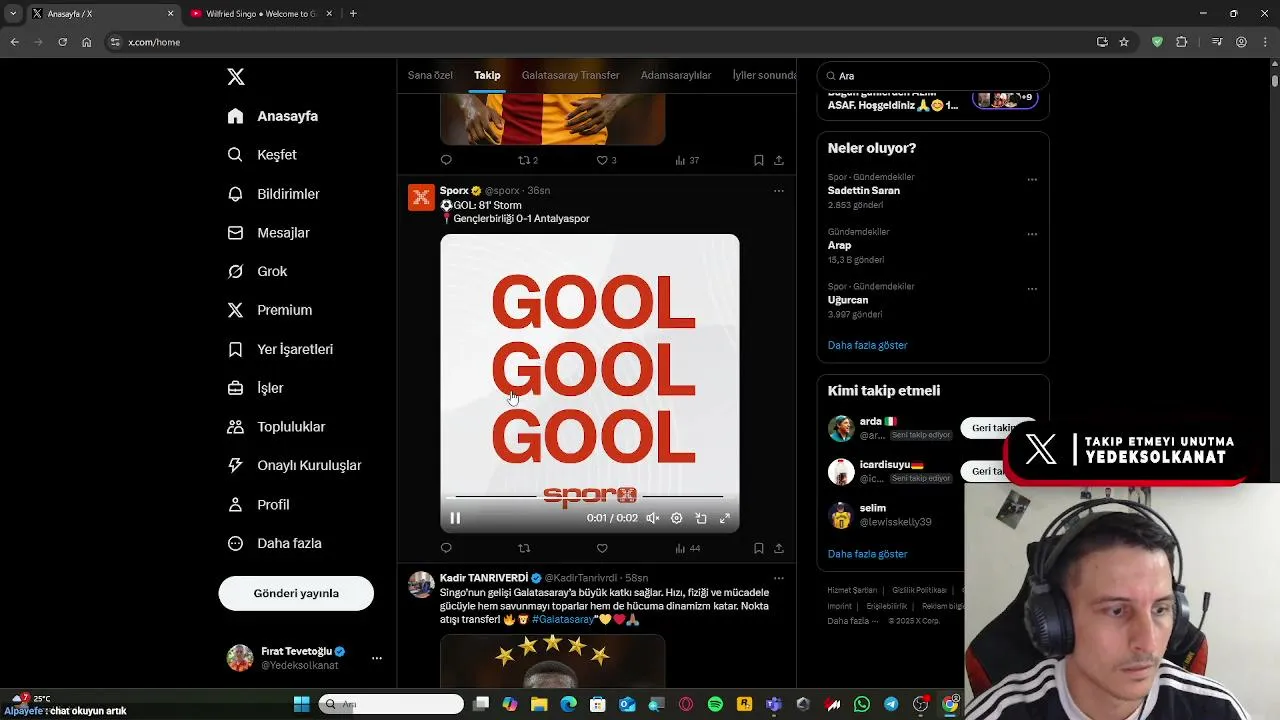
Task: Click the Ara search field on X
Action: [933, 76]
